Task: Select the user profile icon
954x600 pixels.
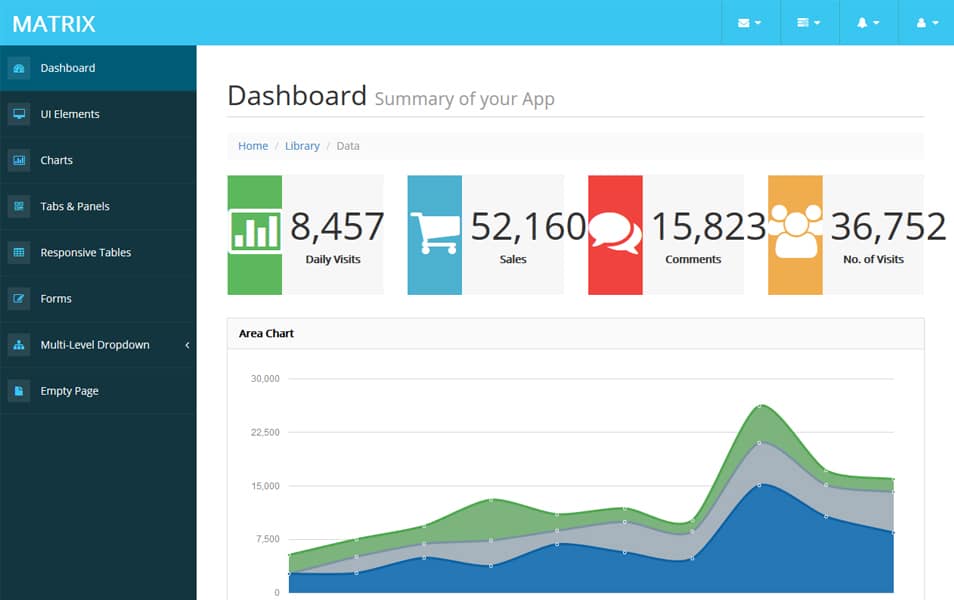Action: pos(922,22)
